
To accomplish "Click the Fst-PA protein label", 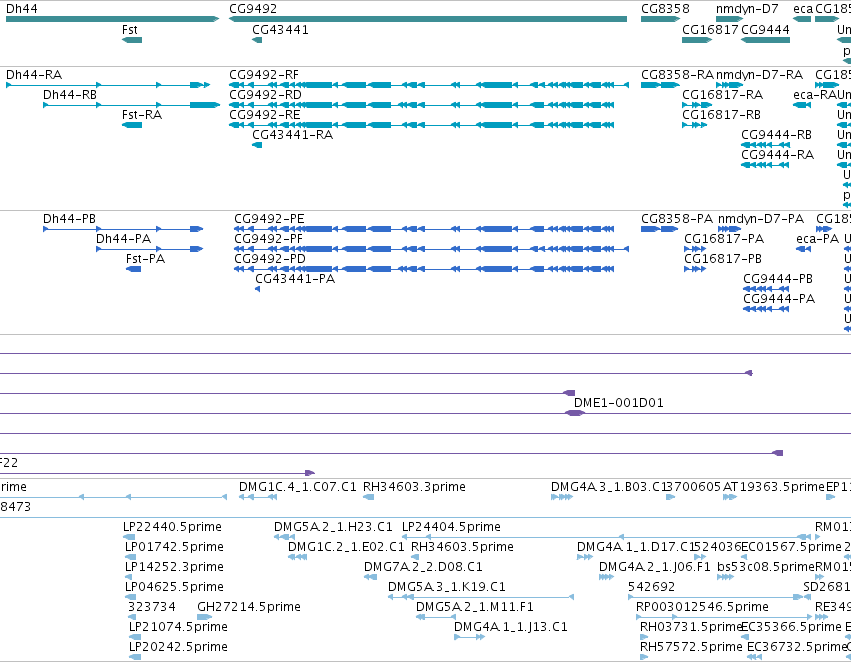I will [145, 259].
